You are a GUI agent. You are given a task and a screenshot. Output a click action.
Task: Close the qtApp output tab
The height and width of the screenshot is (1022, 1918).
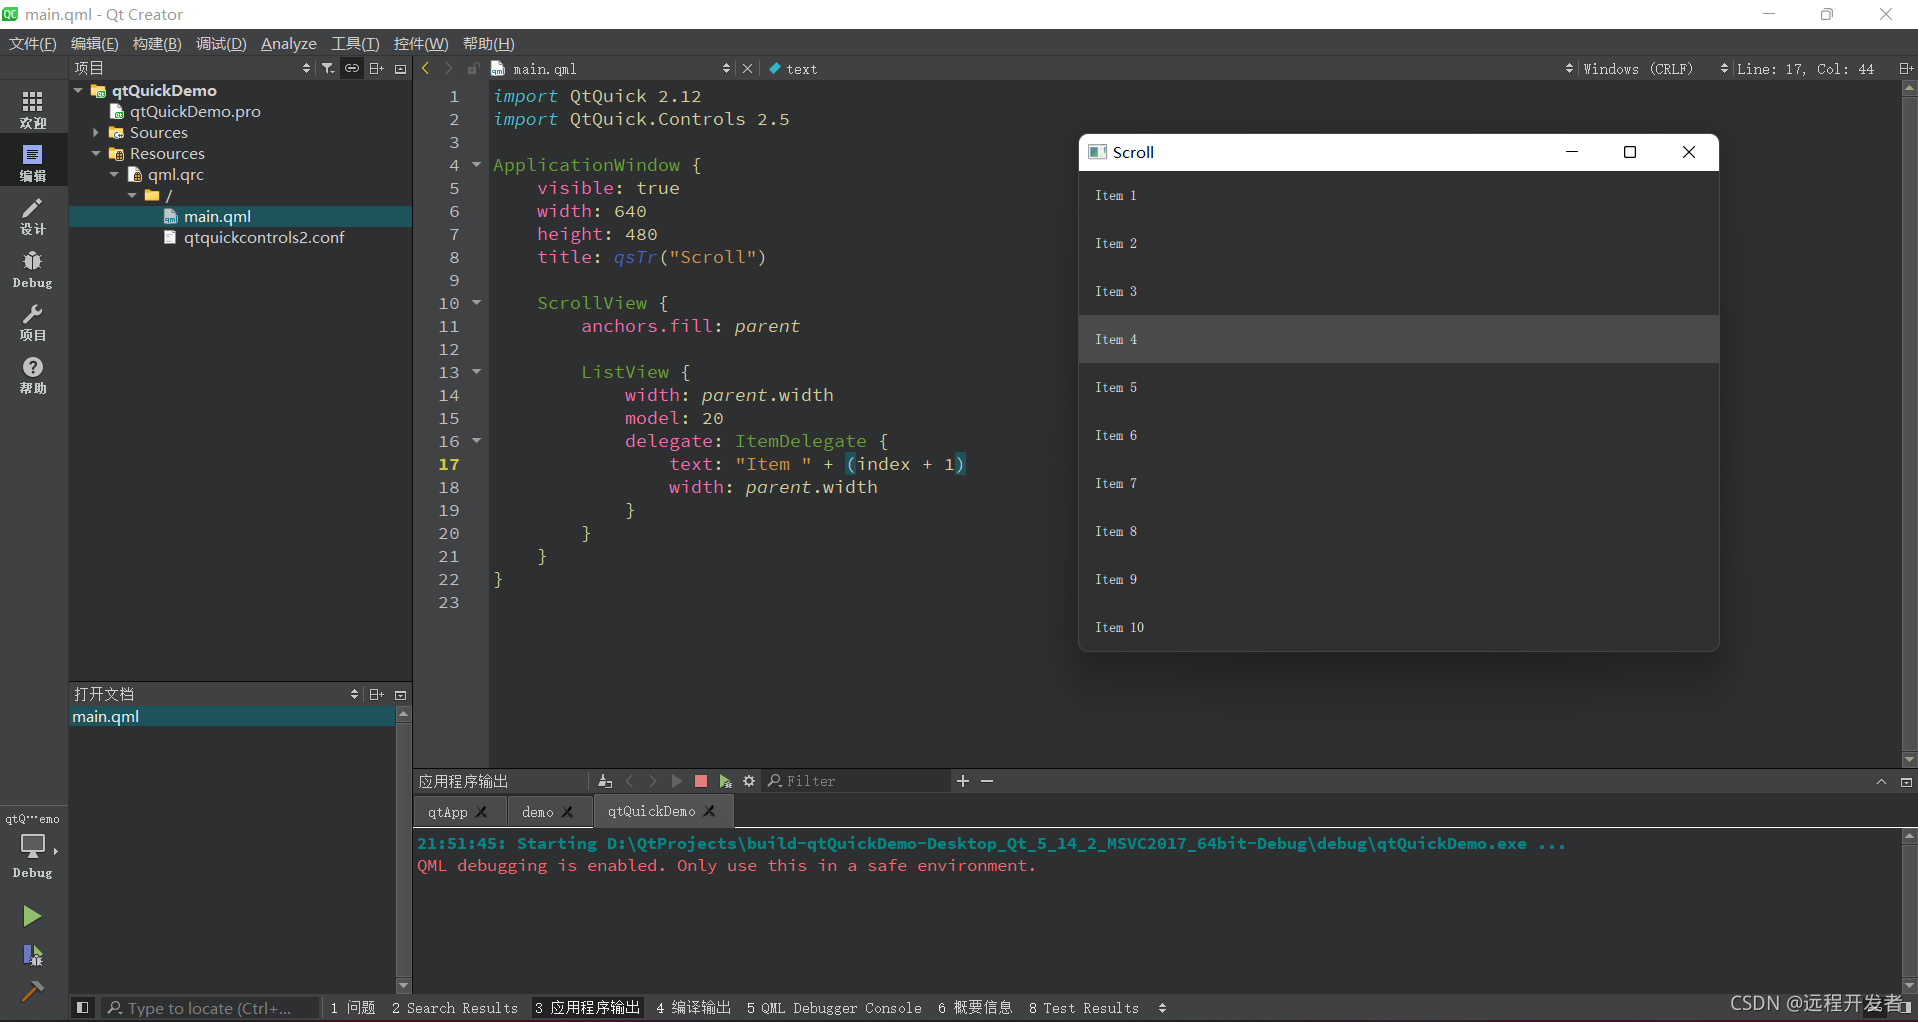click(x=482, y=811)
